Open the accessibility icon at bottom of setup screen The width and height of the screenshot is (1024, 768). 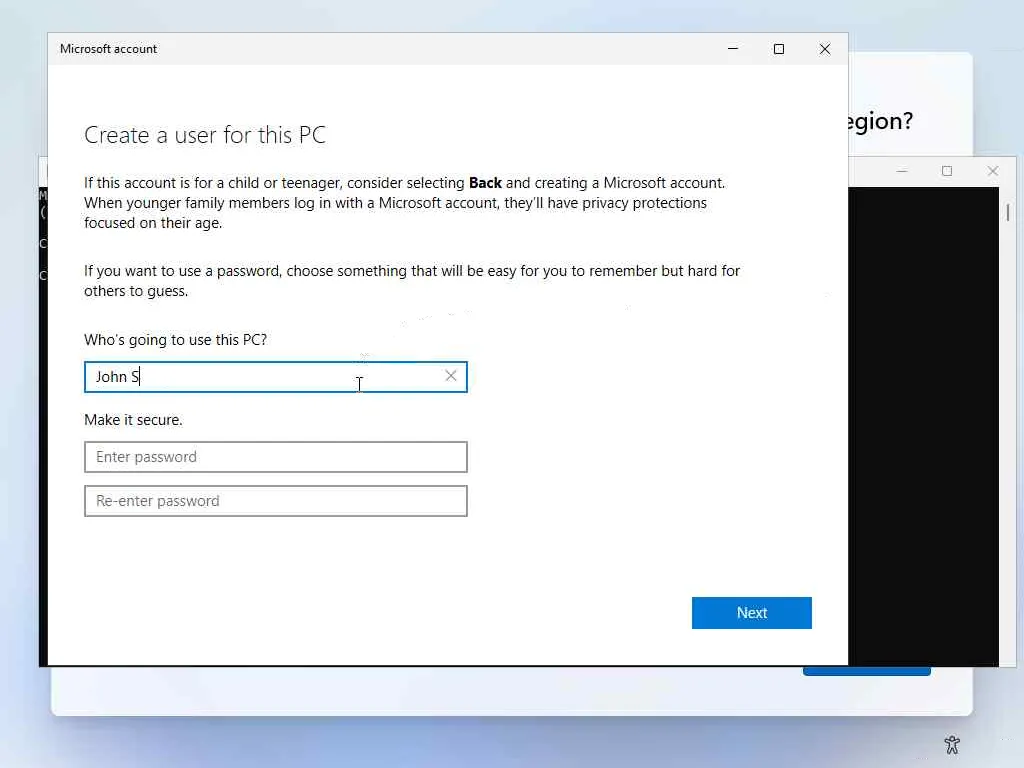[x=952, y=744]
